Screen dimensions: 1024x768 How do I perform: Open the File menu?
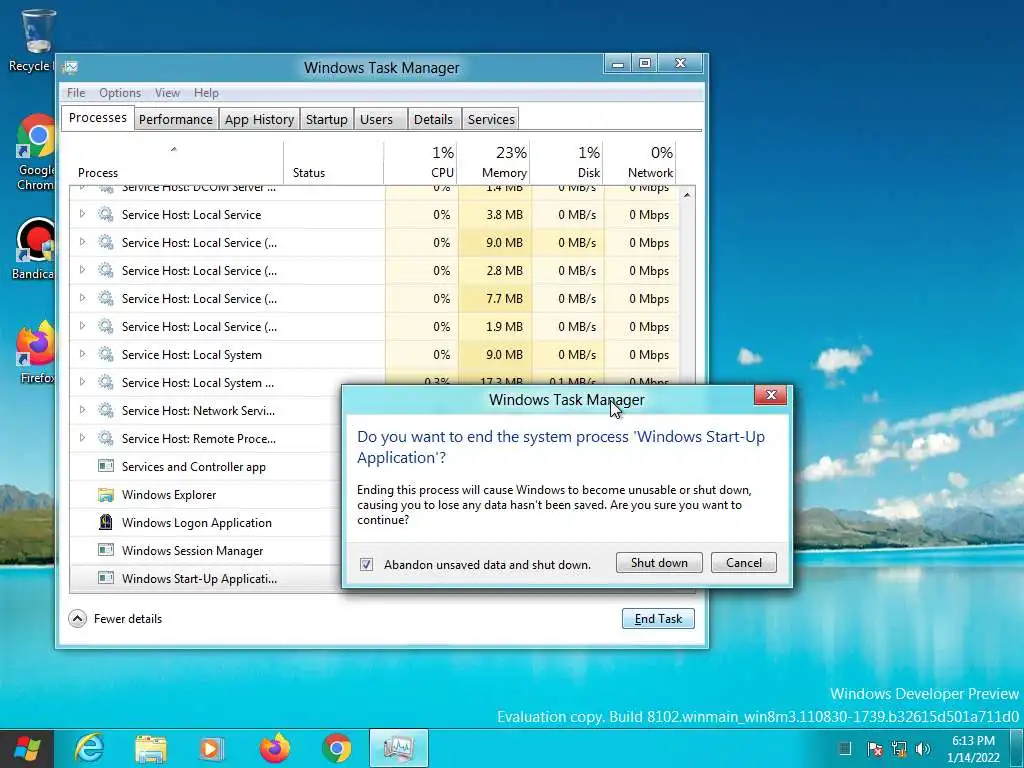tap(76, 93)
